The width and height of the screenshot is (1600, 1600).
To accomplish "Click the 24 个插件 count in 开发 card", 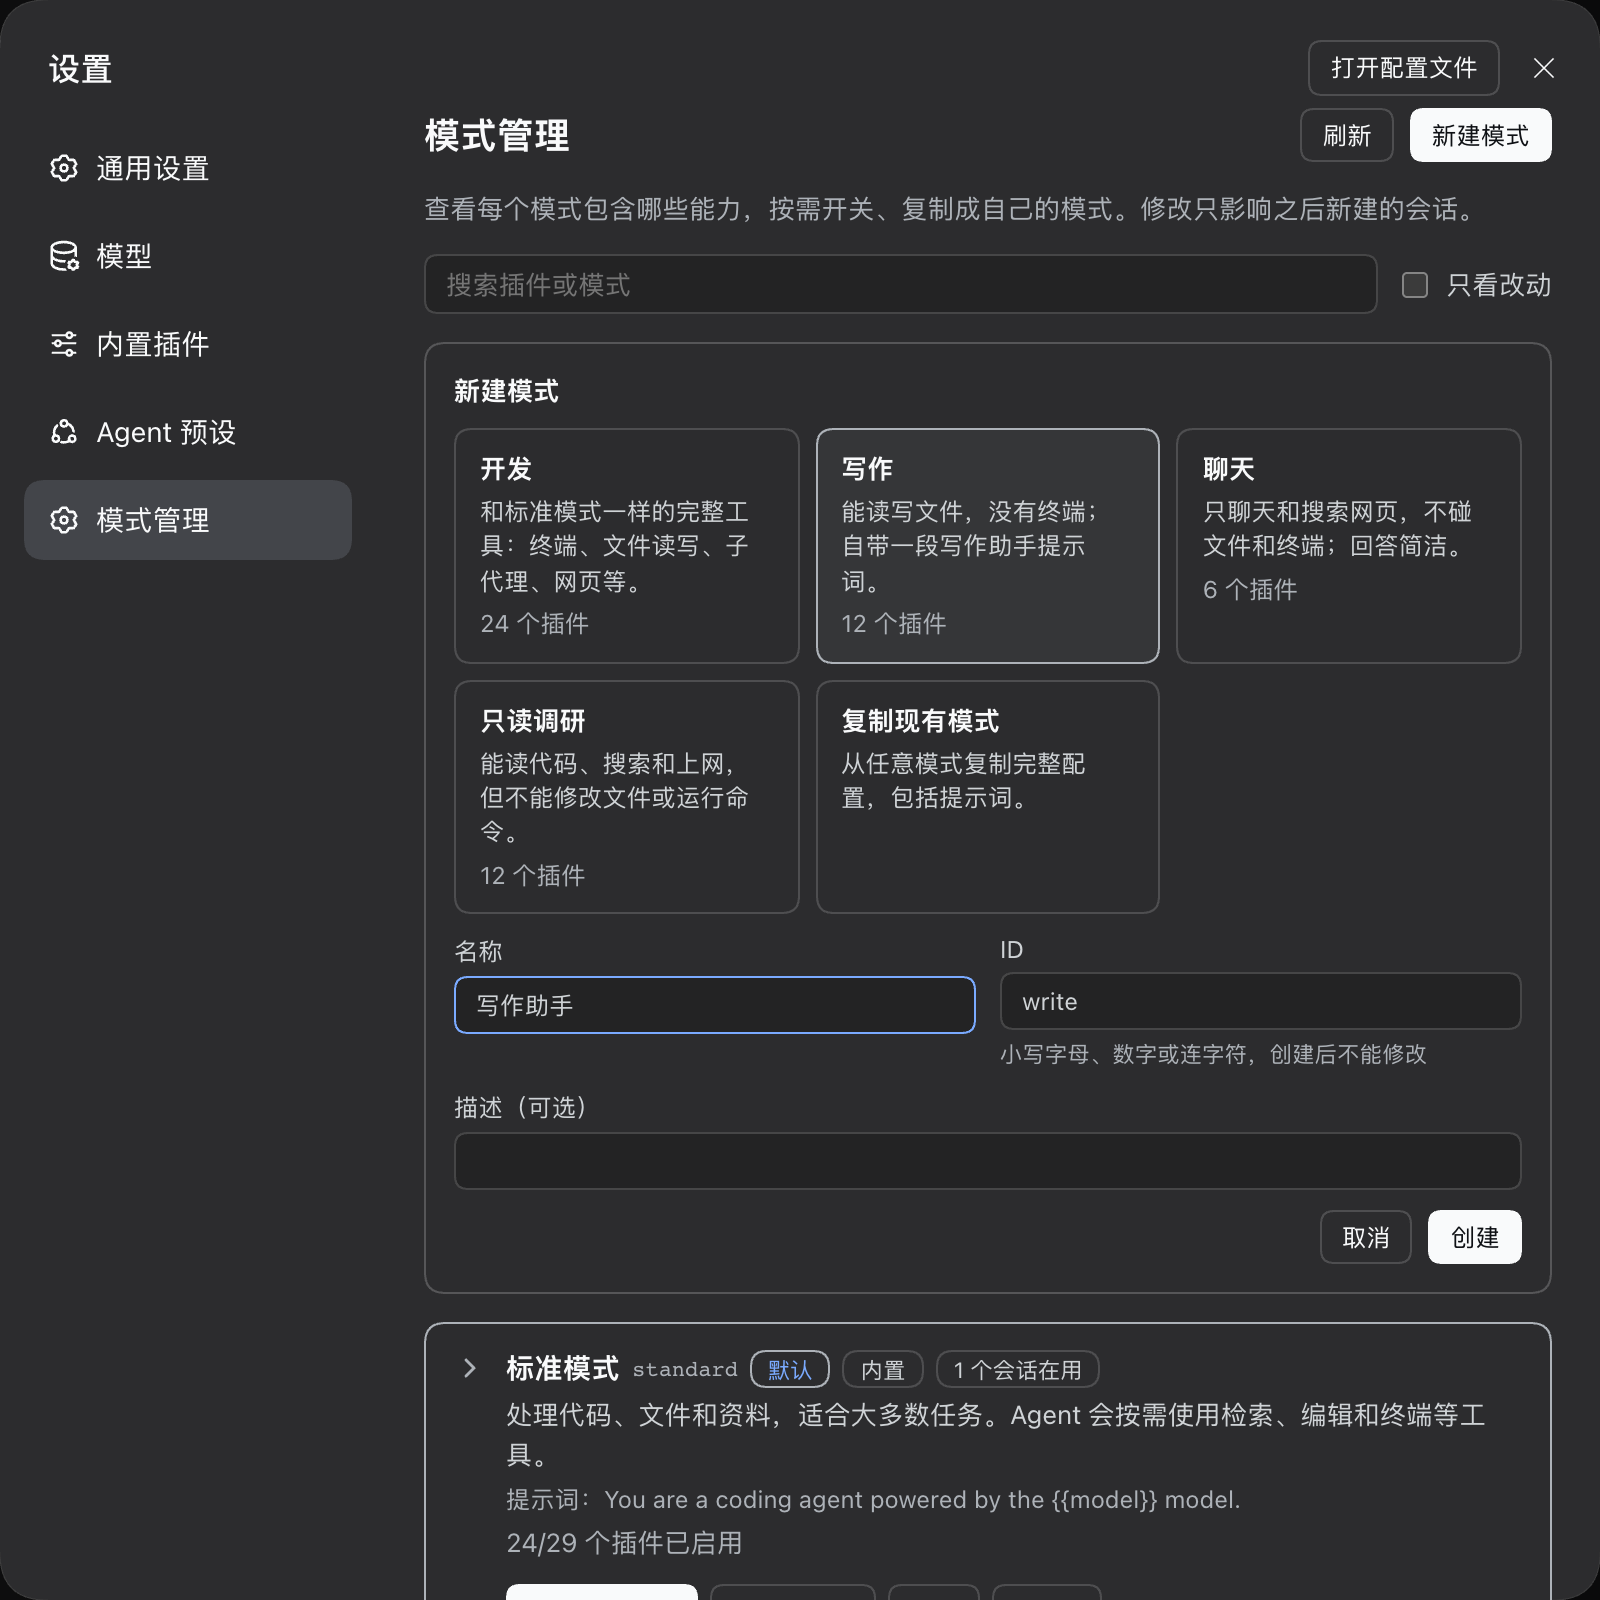I will coord(535,623).
